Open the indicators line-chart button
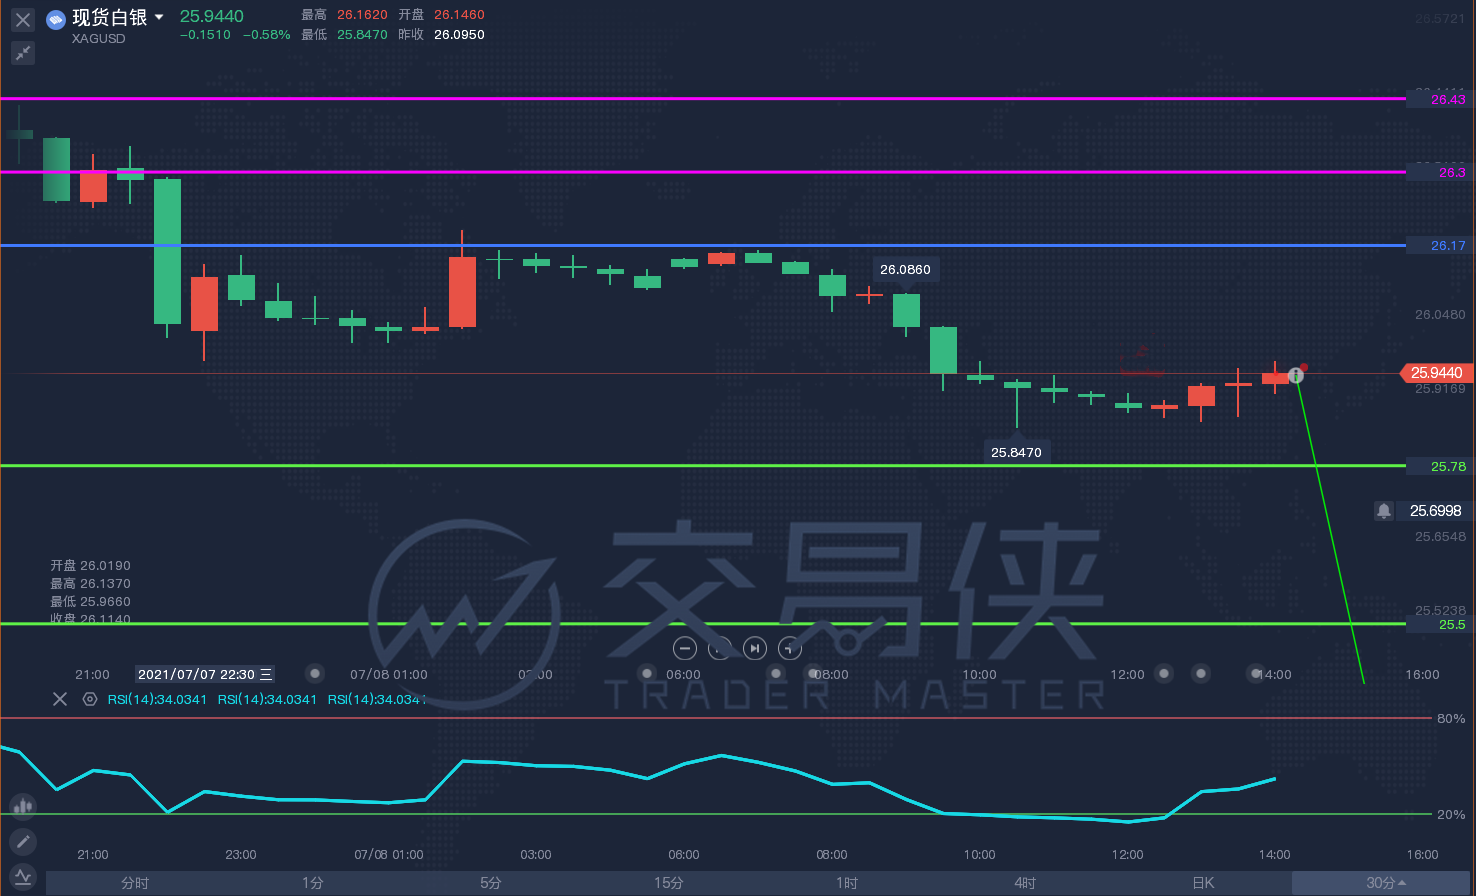 point(23,877)
